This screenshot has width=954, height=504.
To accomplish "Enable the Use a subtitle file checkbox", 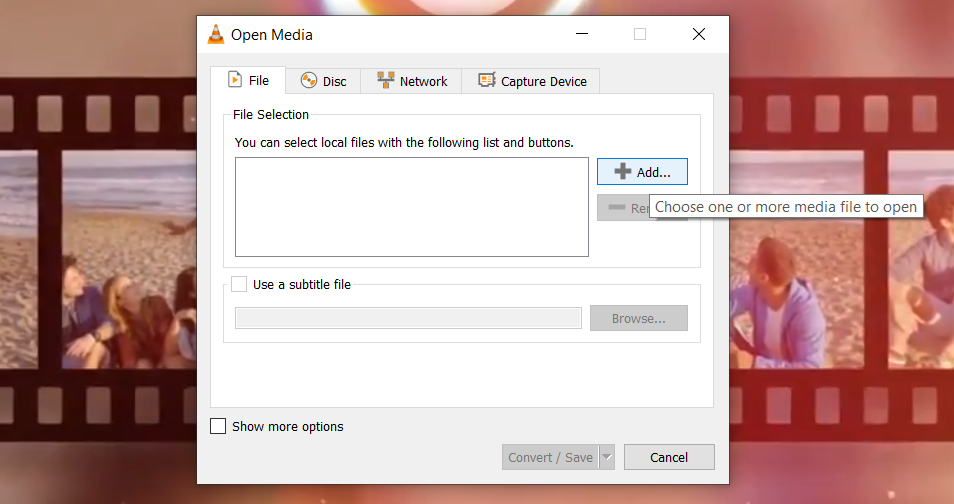I will pos(239,284).
